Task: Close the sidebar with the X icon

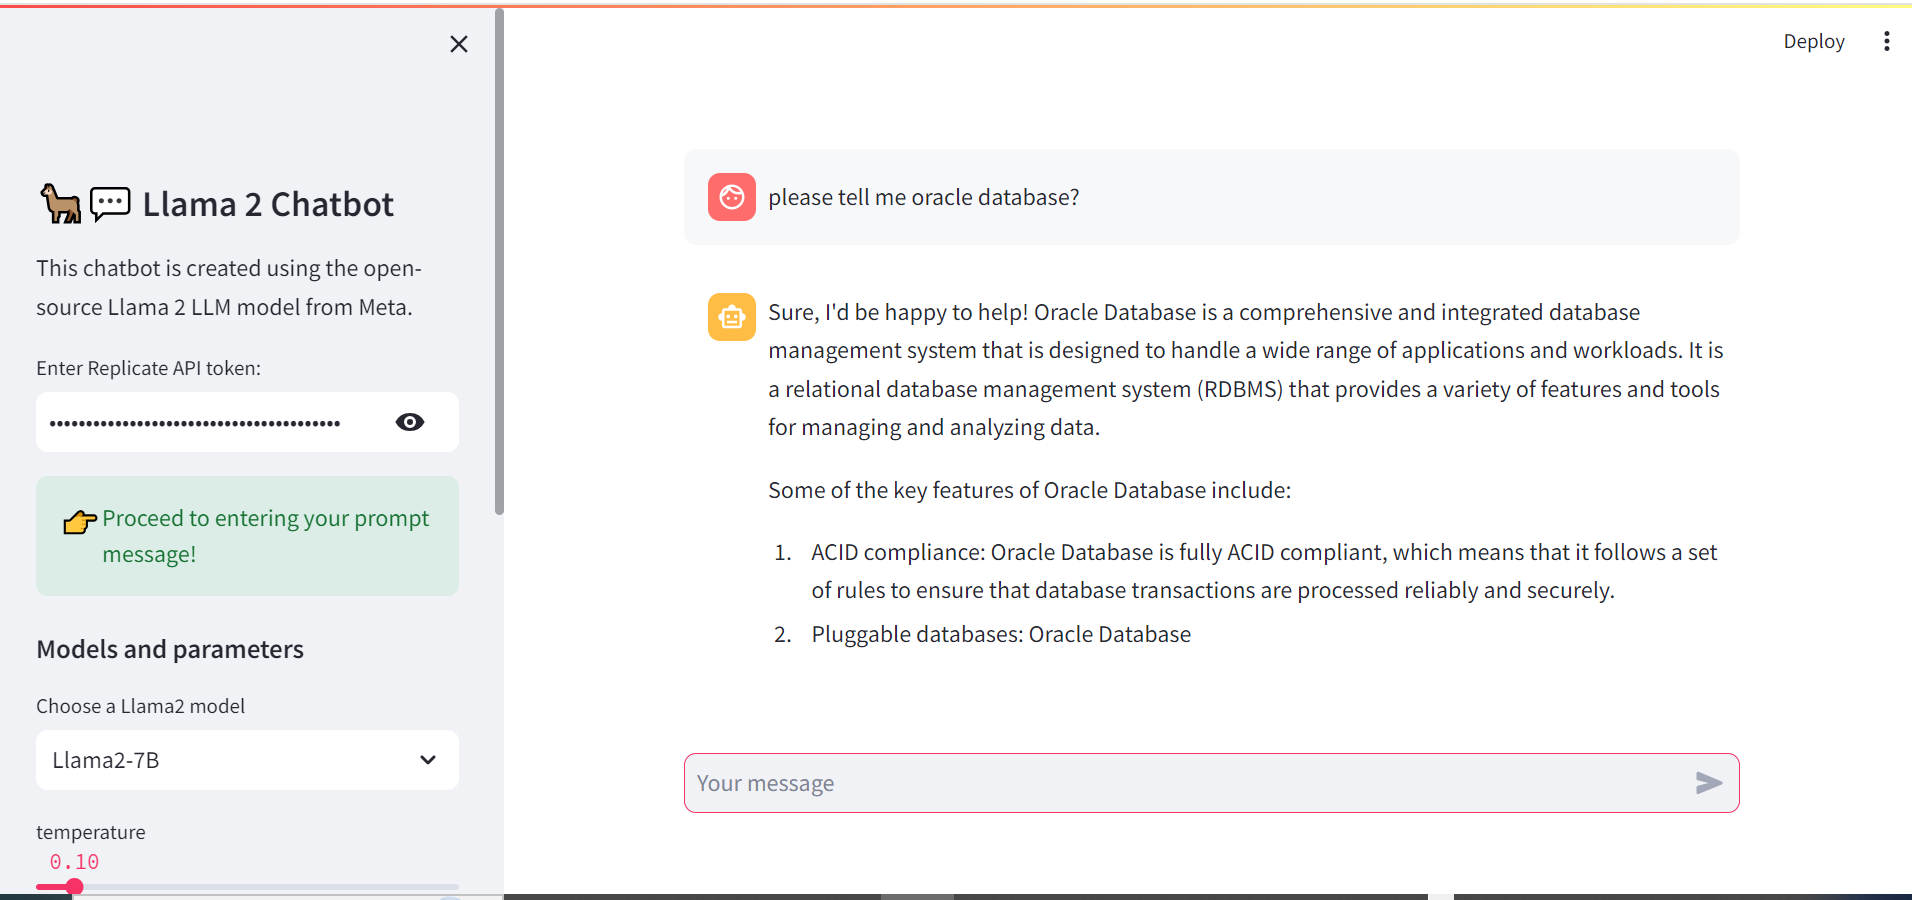Action: click(x=459, y=44)
